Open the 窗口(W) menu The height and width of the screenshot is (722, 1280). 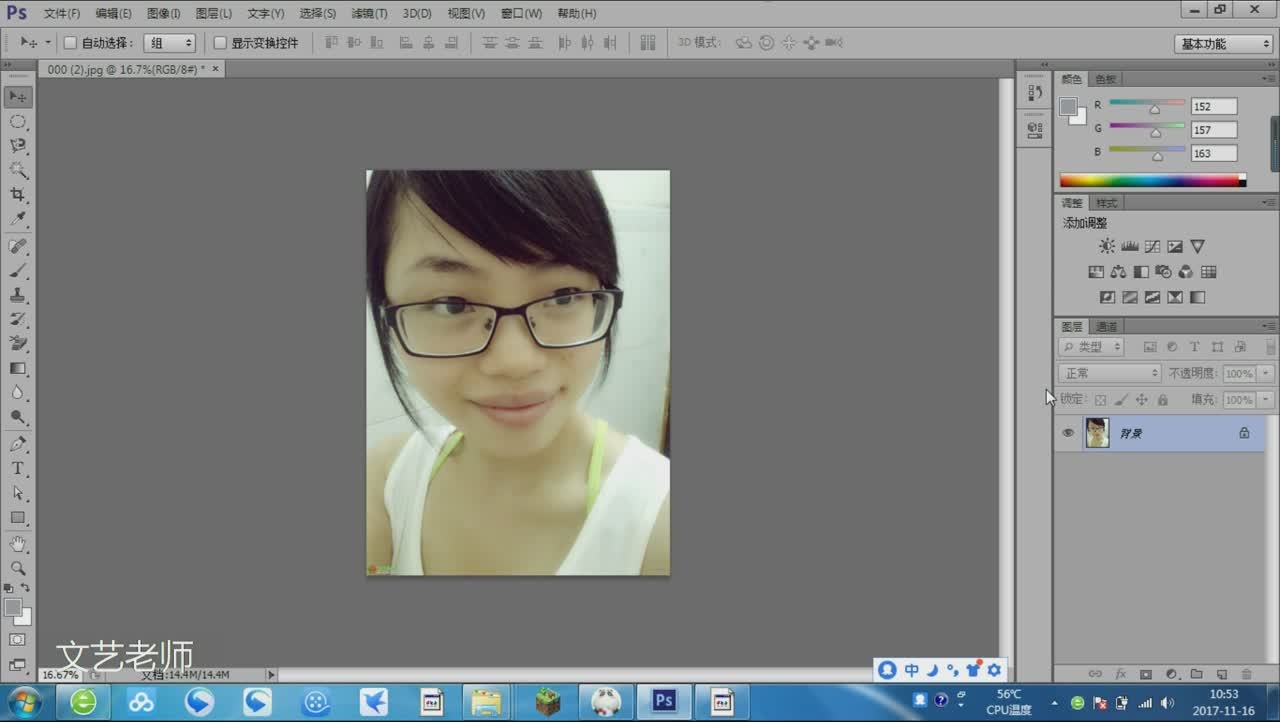click(521, 14)
